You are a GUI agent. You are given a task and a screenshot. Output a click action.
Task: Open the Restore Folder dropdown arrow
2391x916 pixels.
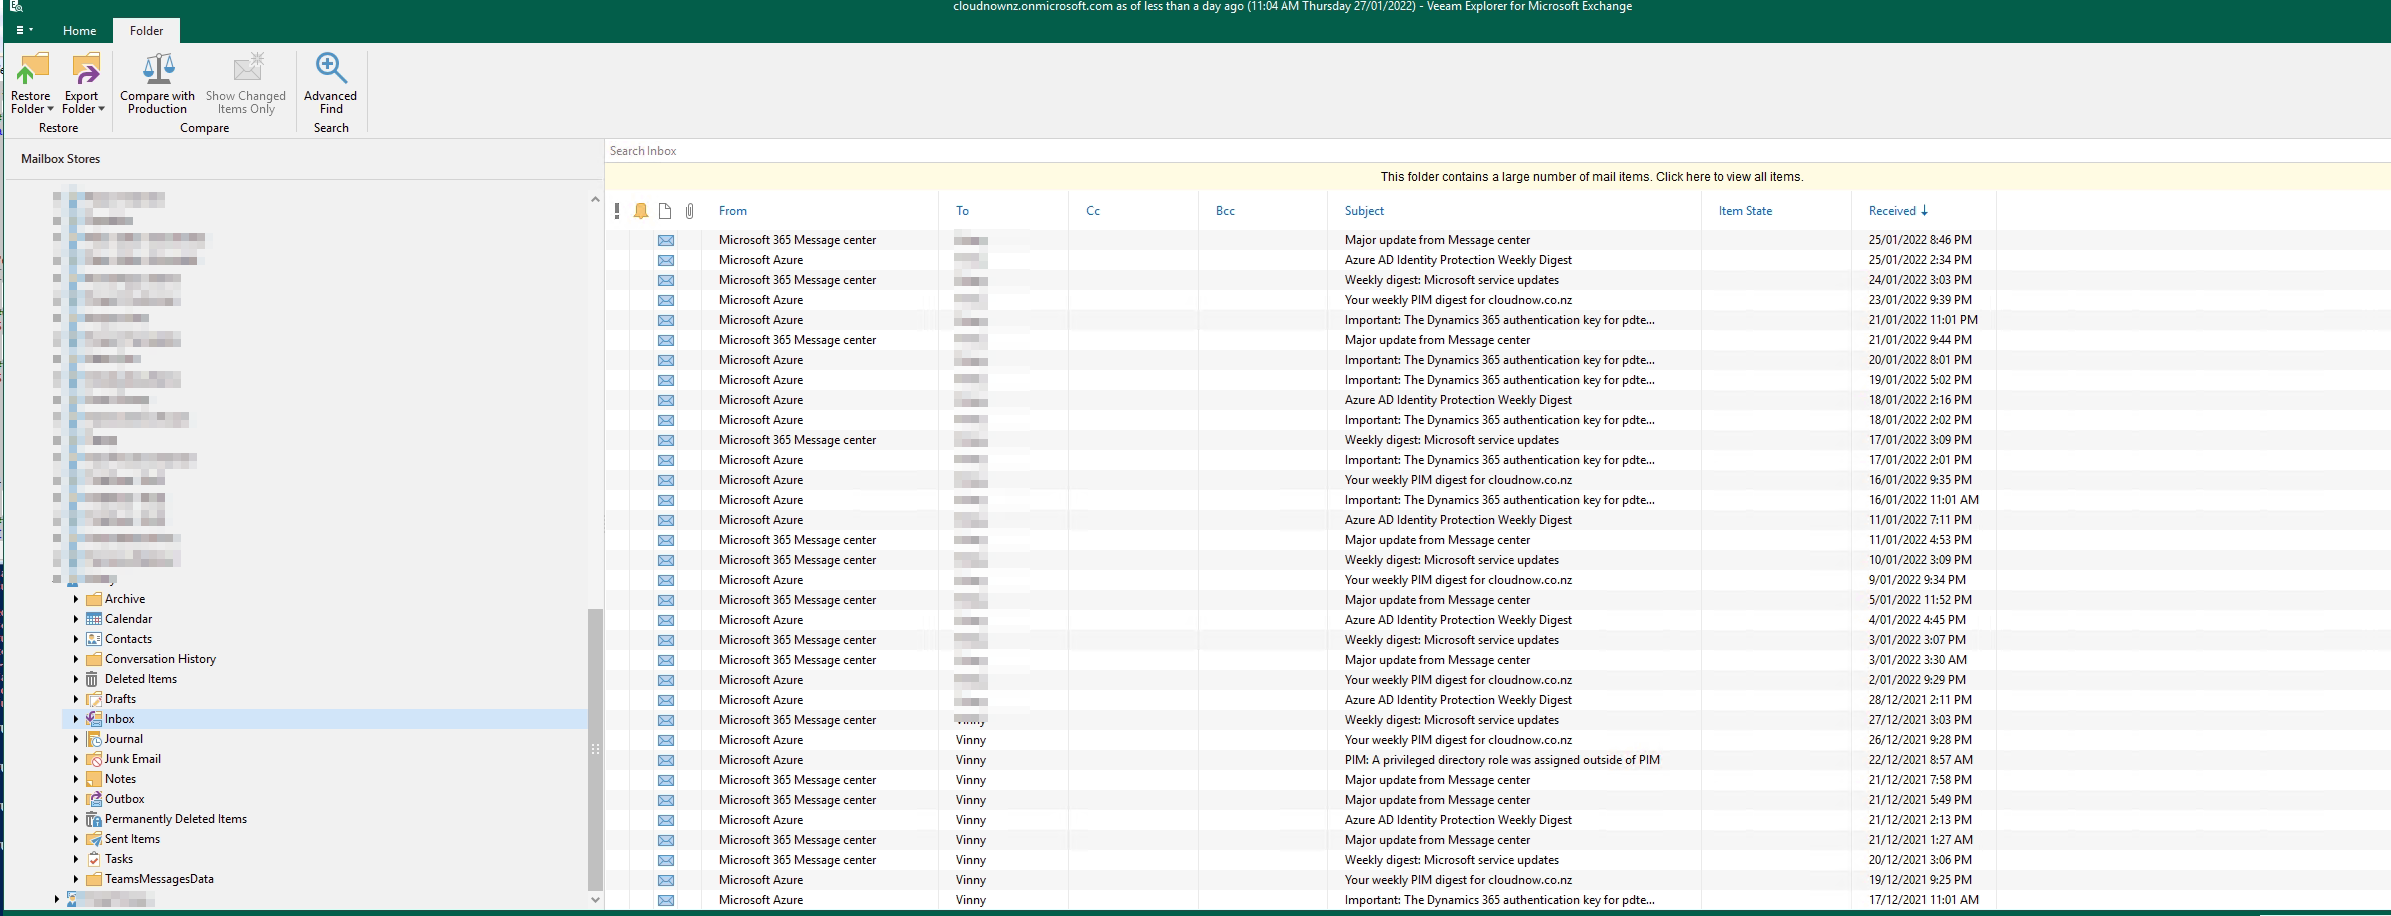click(x=50, y=109)
